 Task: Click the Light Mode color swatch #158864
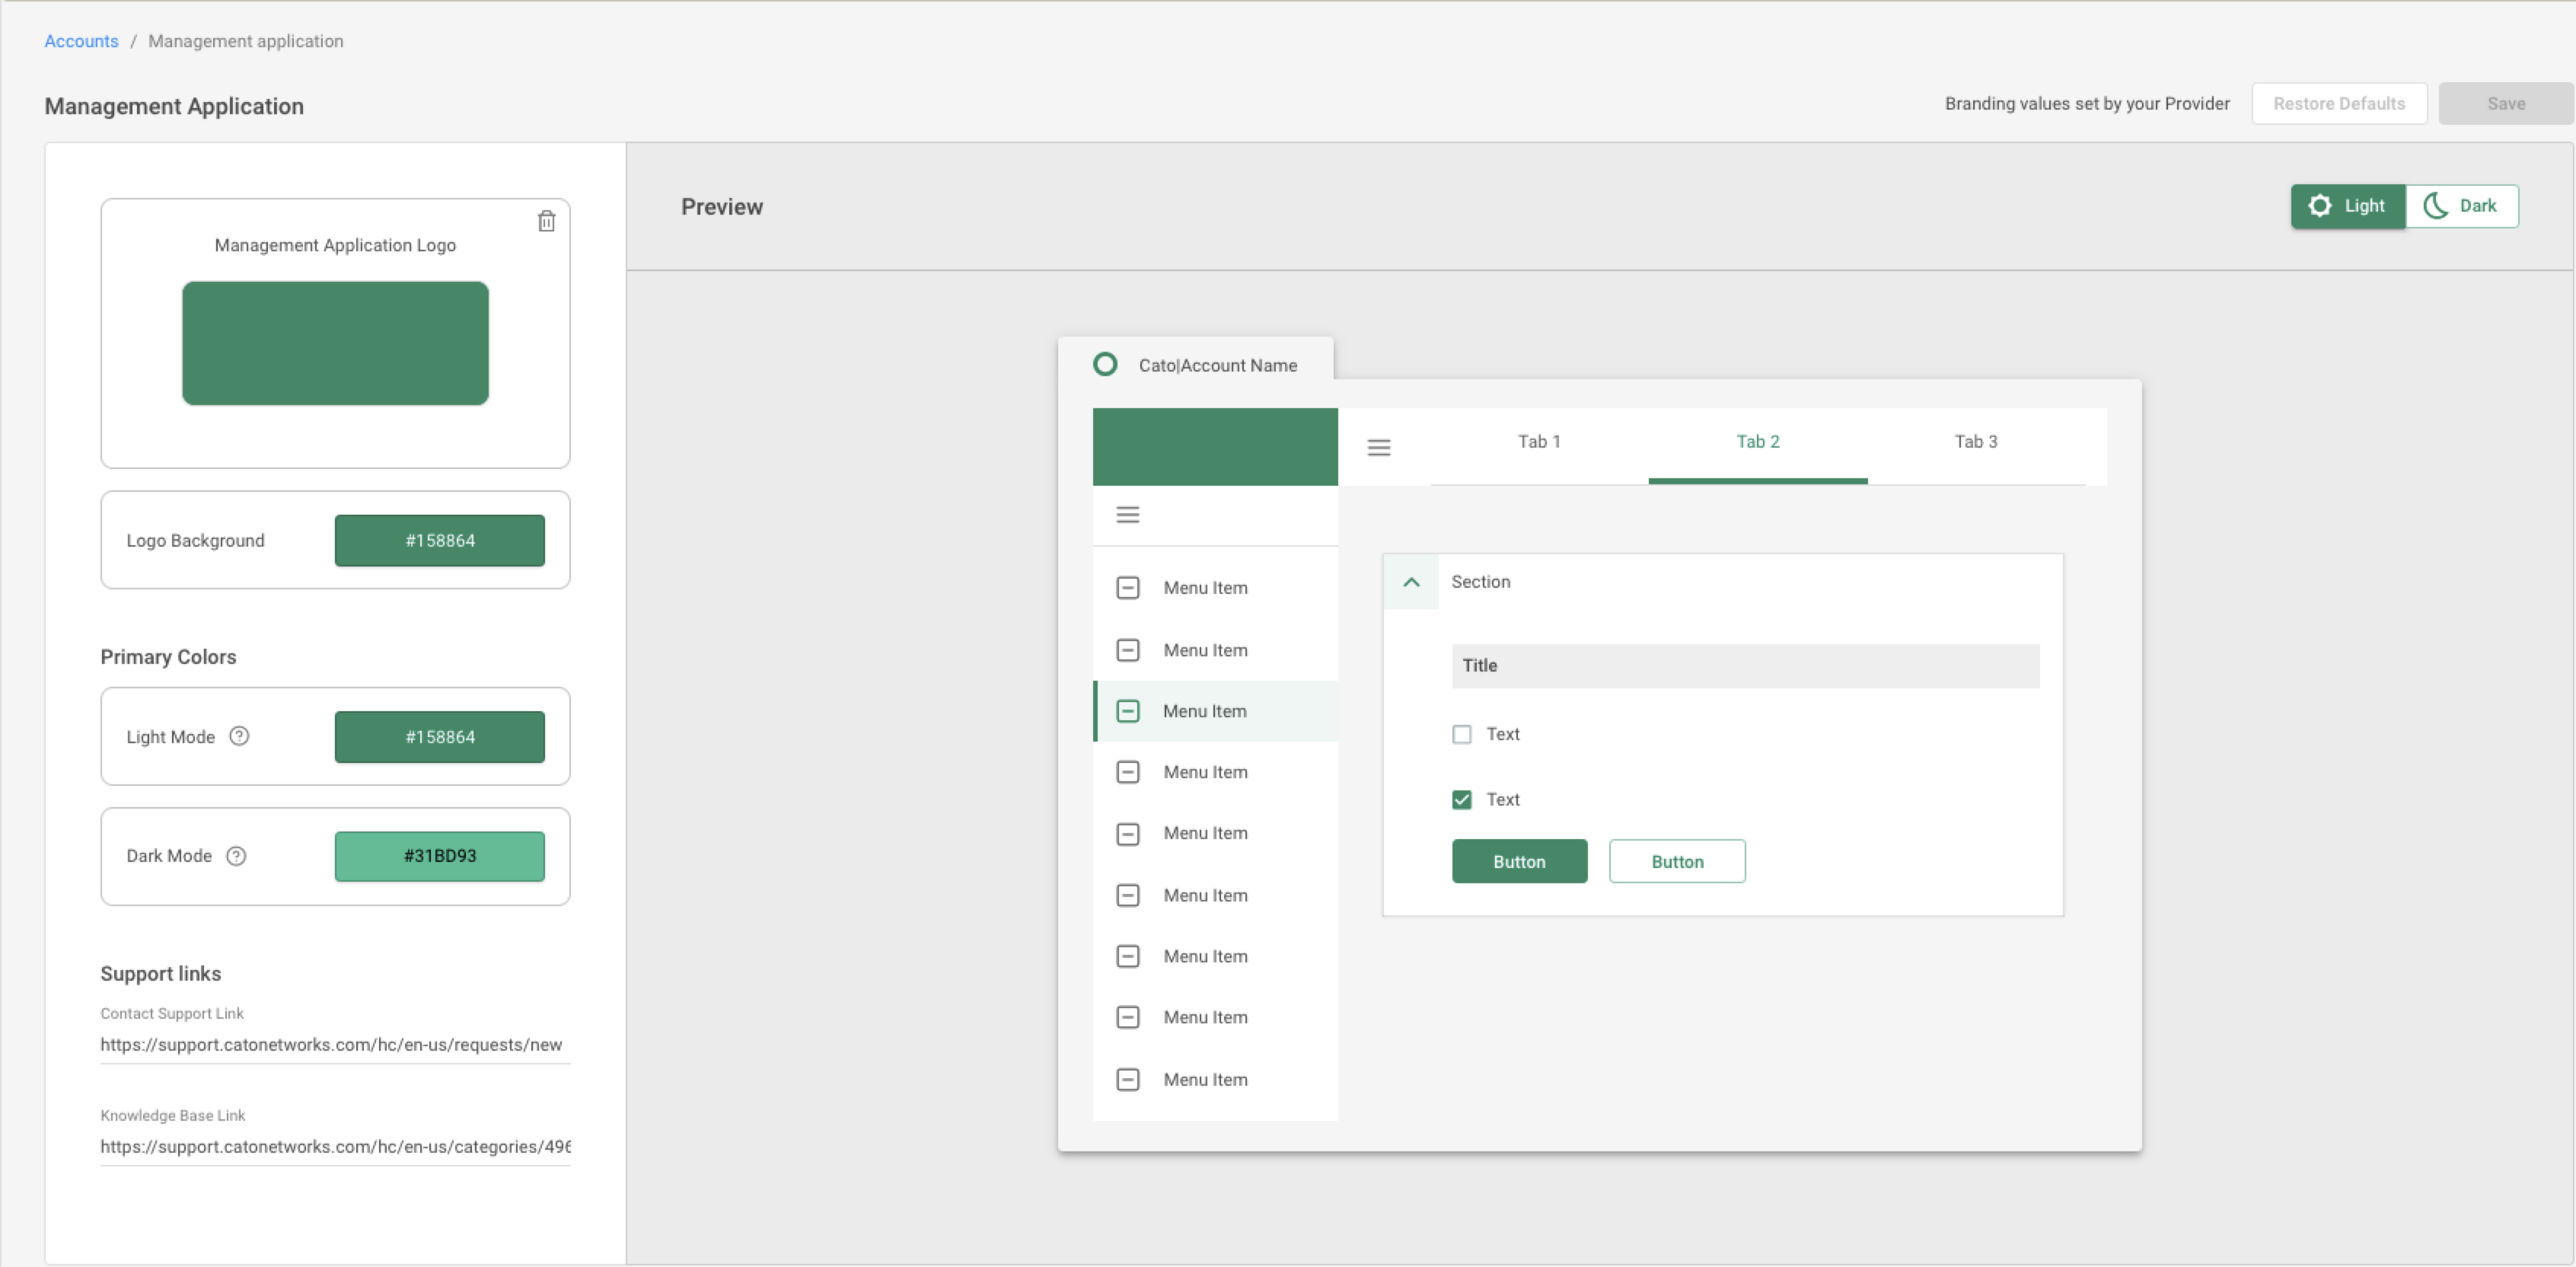click(x=439, y=736)
